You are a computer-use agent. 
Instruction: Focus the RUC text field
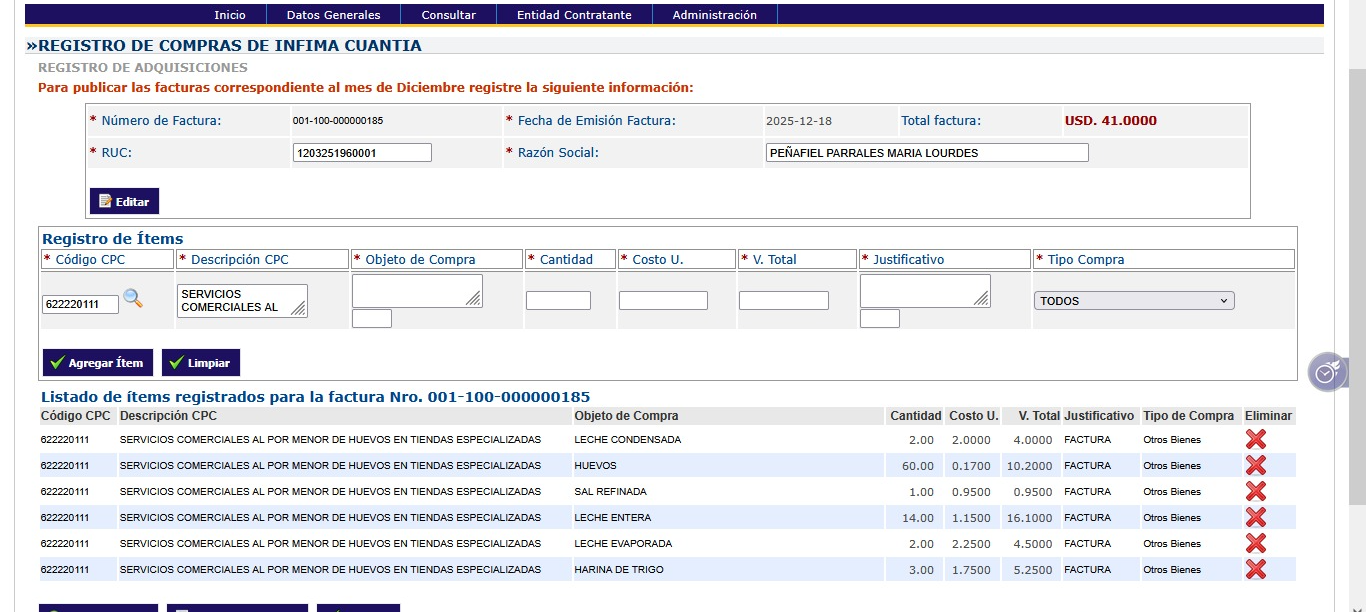(x=362, y=153)
